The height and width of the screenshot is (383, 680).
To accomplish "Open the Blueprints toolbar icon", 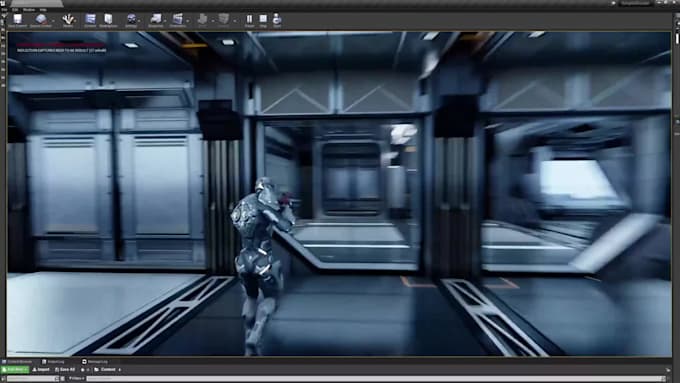I will point(156,20).
